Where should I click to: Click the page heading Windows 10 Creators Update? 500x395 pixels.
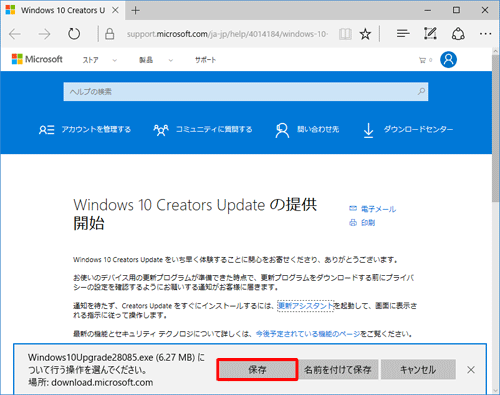pos(195,214)
